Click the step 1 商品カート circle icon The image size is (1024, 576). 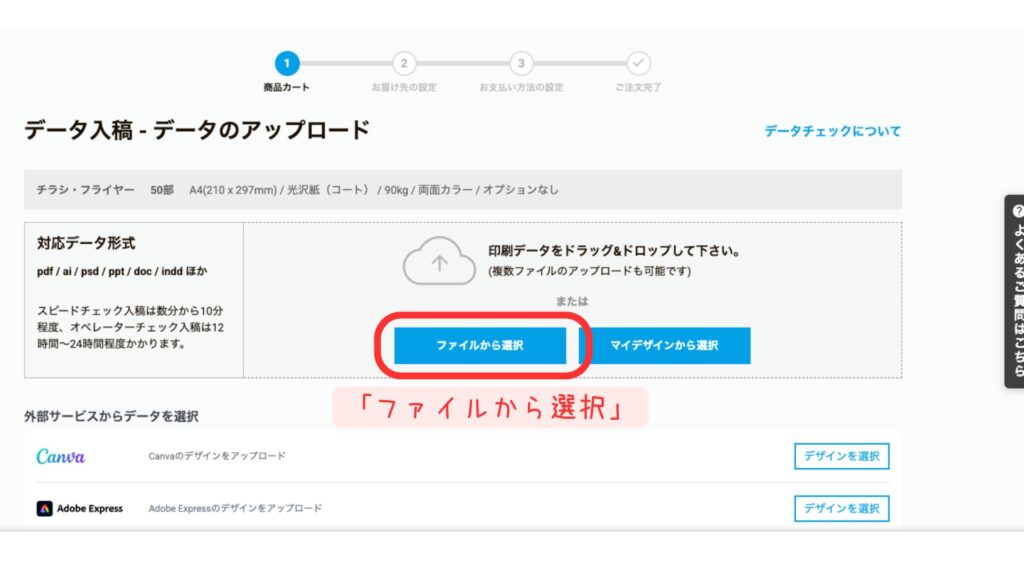click(x=288, y=62)
